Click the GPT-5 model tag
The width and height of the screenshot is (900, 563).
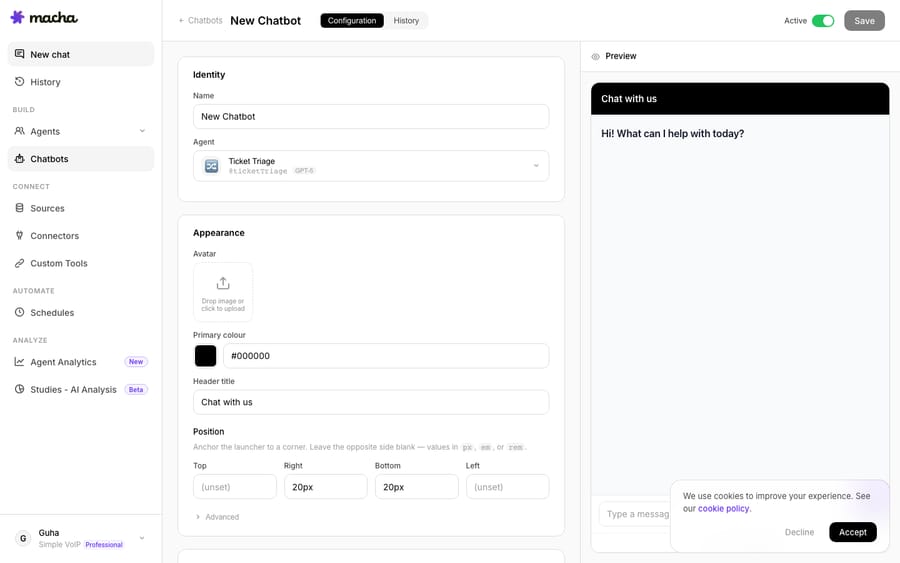304,170
